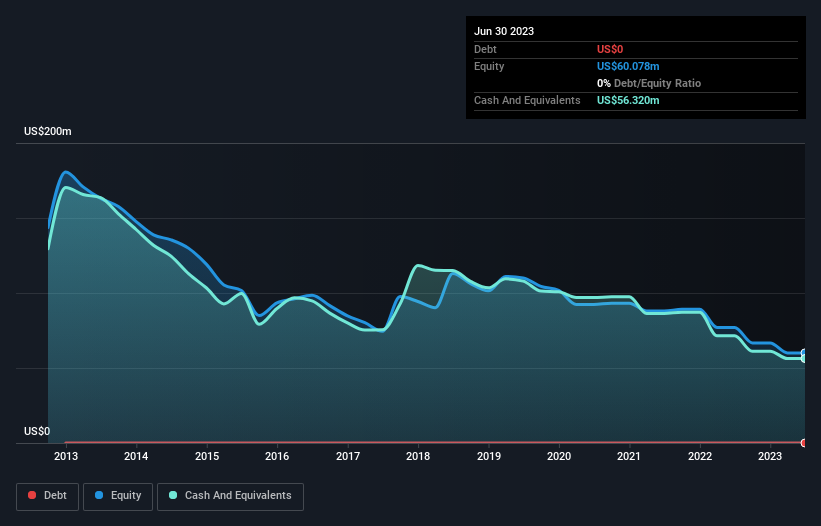The height and width of the screenshot is (526, 821).
Task: Click the 2019 x-axis label
Action: [489, 456]
